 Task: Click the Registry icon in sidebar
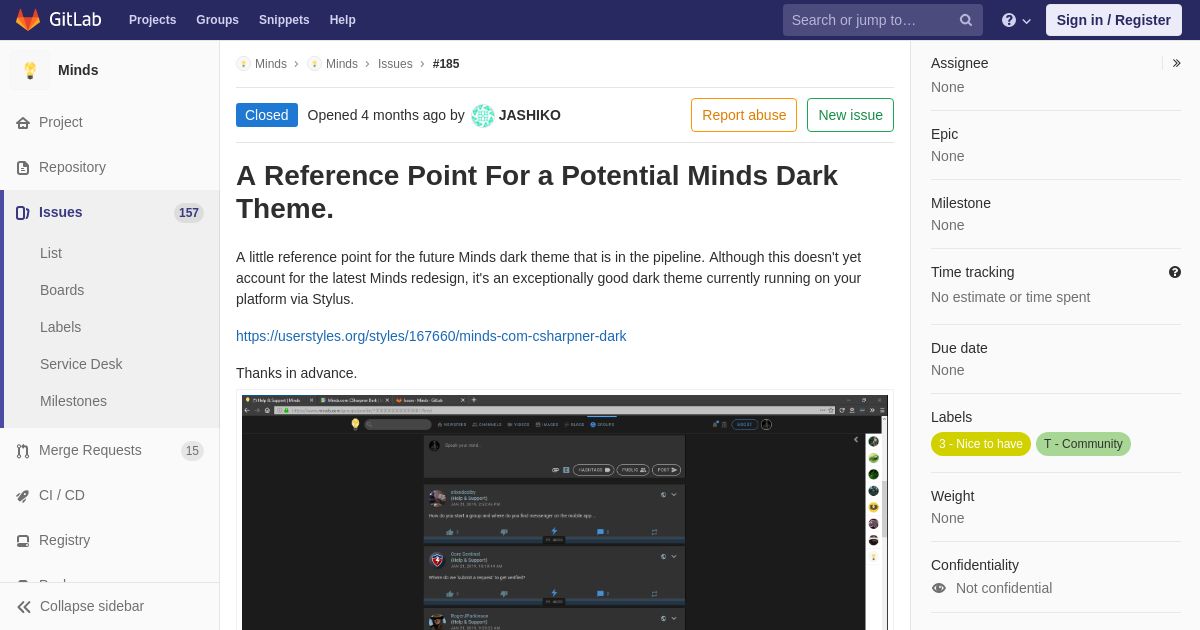point(23,541)
